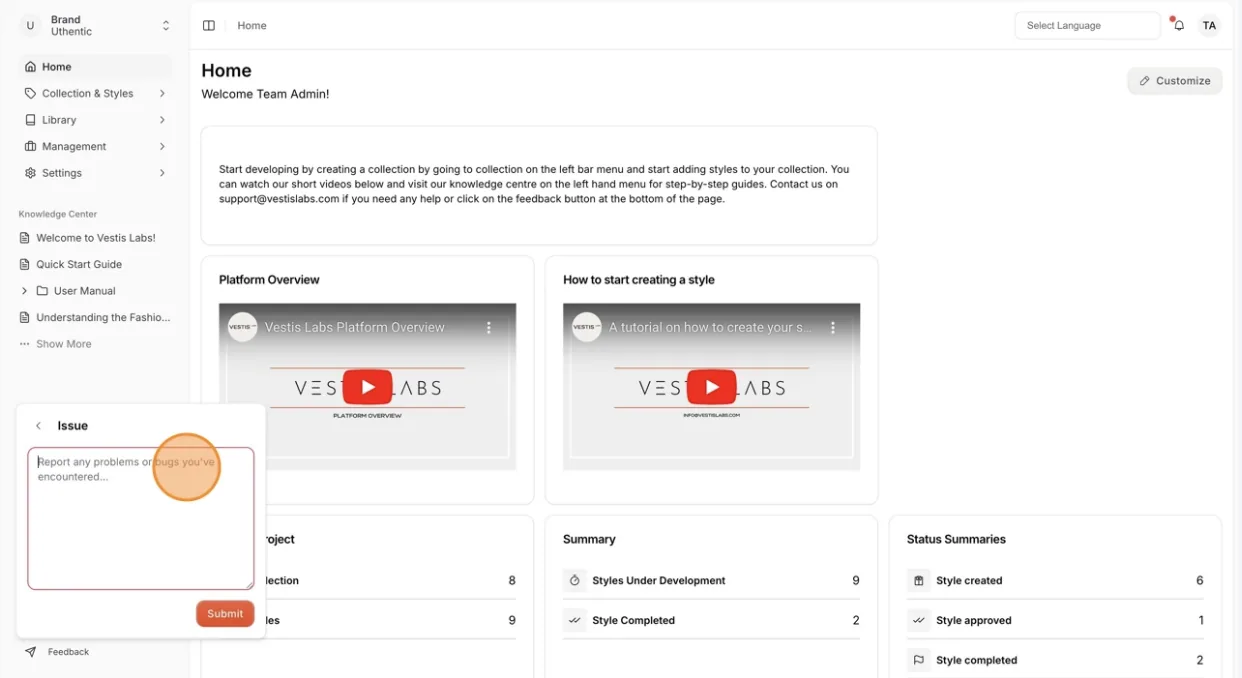The width and height of the screenshot is (1242, 678).
Task: Click the Vestis Labs Platform Overview video title
Action: coord(355,328)
